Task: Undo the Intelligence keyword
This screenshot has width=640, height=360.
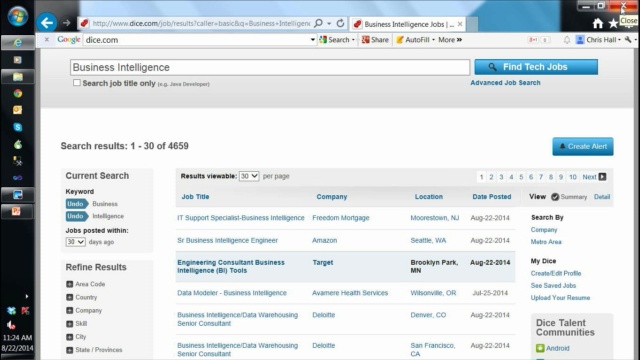Action: [77, 216]
